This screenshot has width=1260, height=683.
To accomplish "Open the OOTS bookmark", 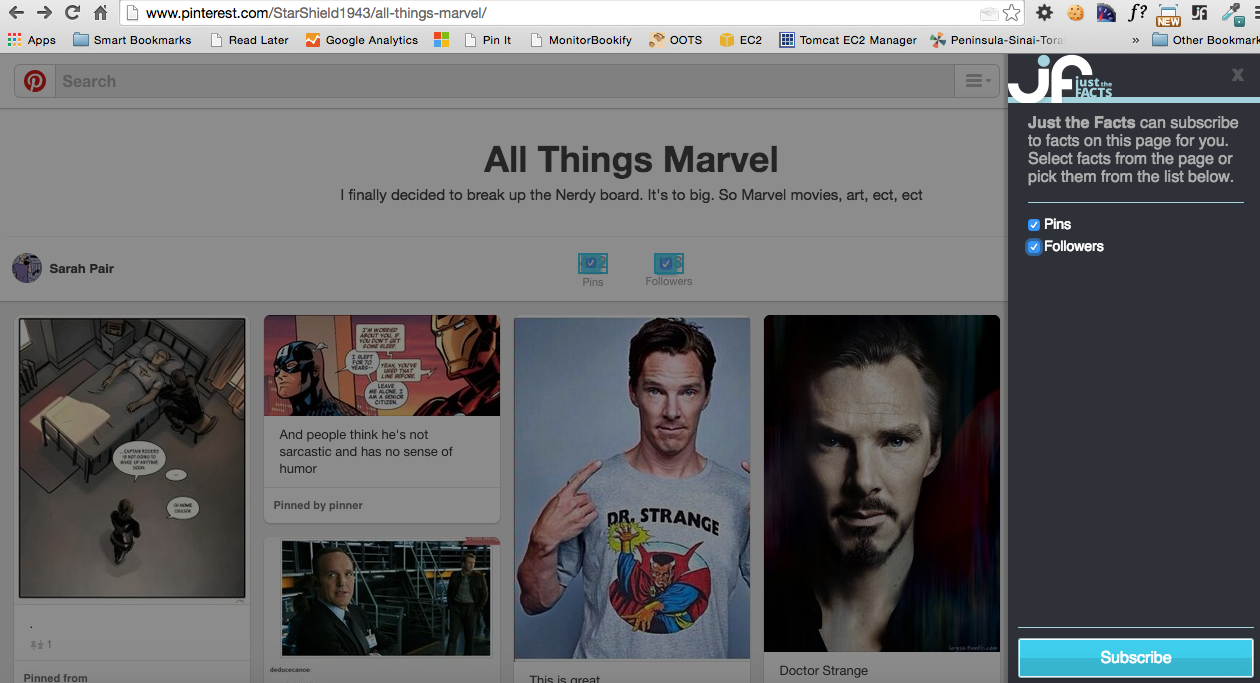I will (x=676, y=40).
